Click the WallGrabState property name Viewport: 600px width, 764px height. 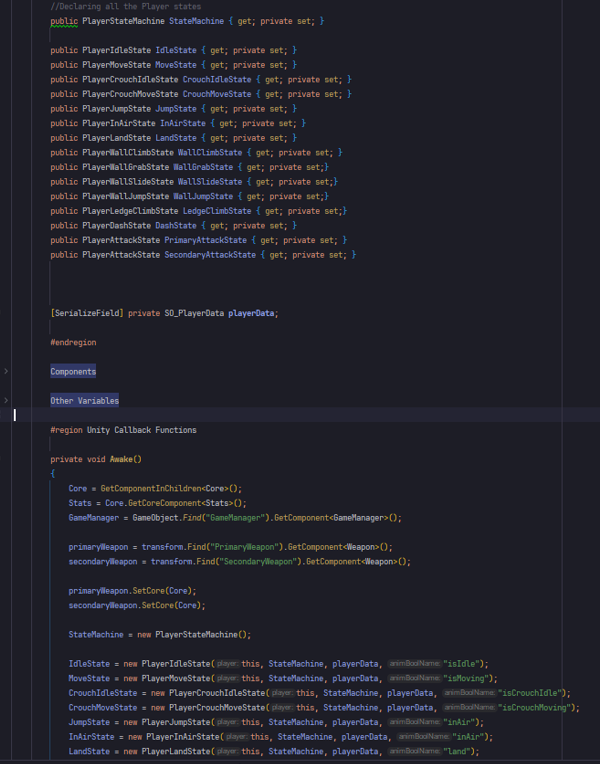point(203,168)
